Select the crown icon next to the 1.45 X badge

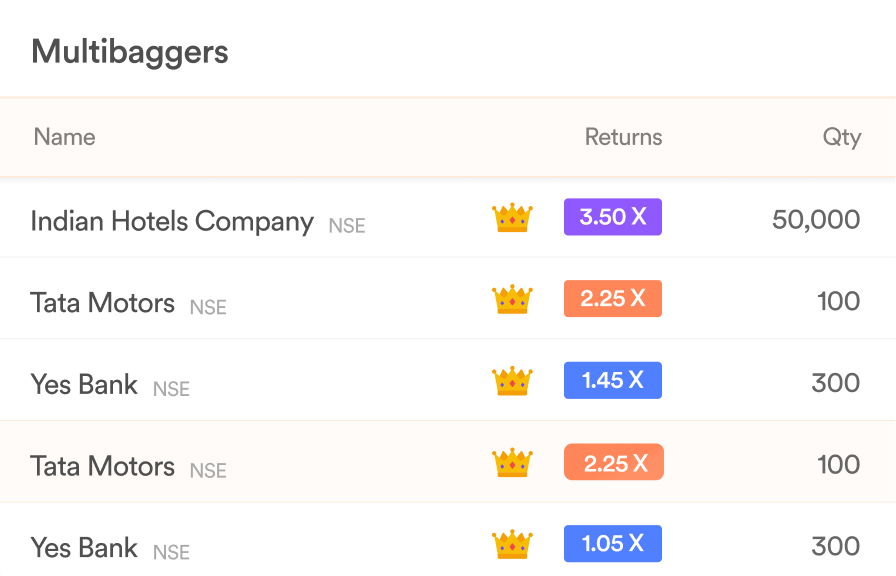click(x=512, y=381)
